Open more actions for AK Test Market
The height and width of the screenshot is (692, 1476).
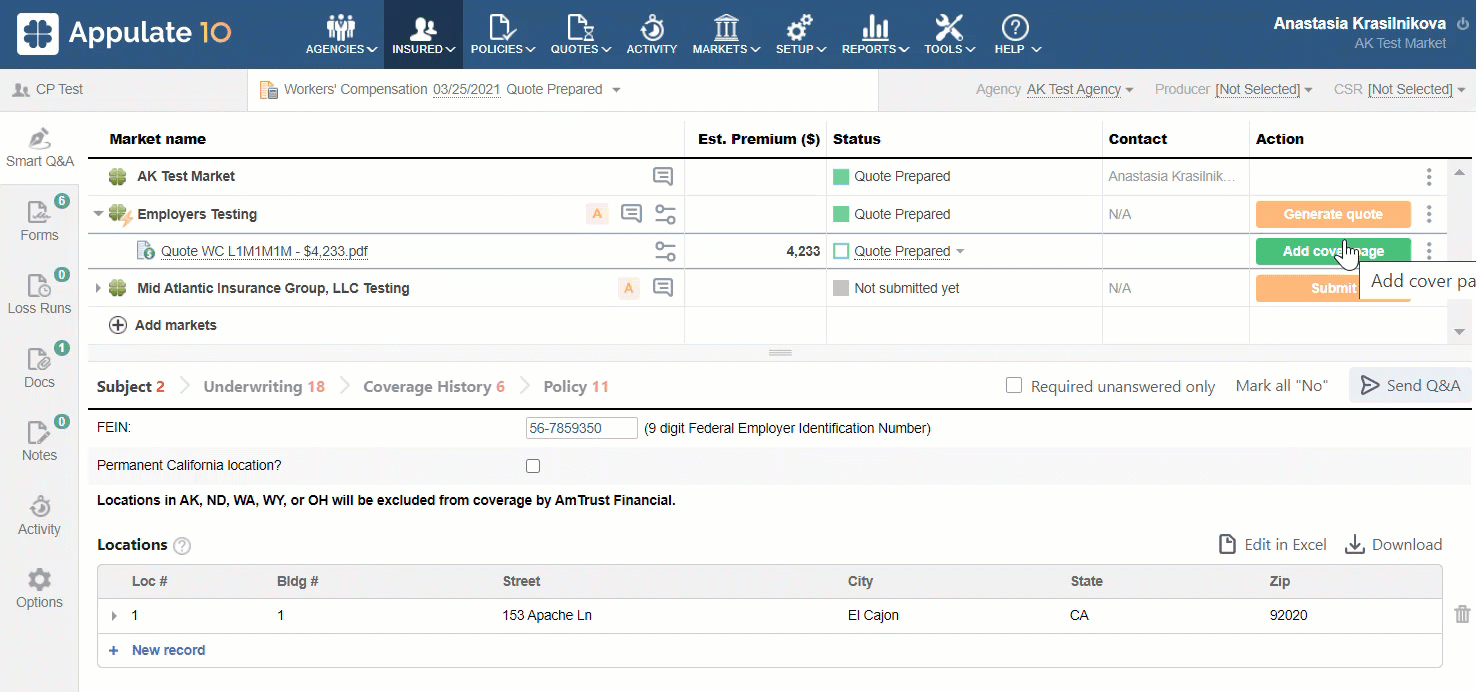[x=1429, y=177]
